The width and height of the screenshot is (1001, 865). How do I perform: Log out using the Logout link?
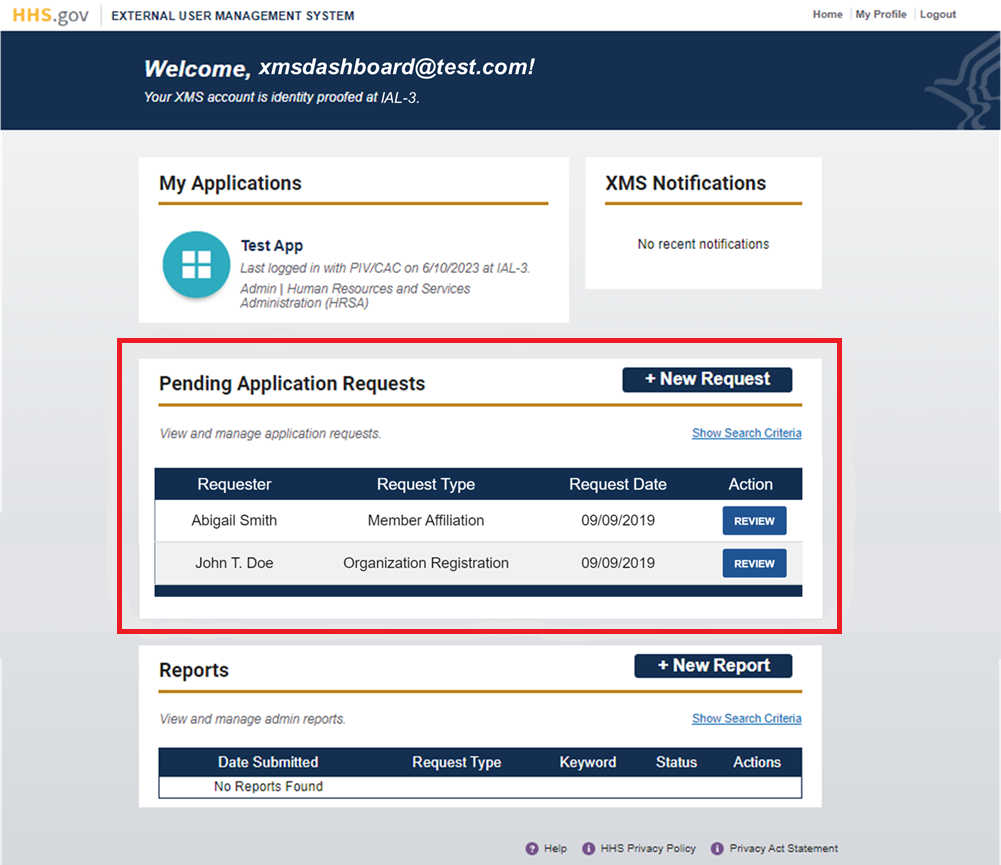[938, 14]
